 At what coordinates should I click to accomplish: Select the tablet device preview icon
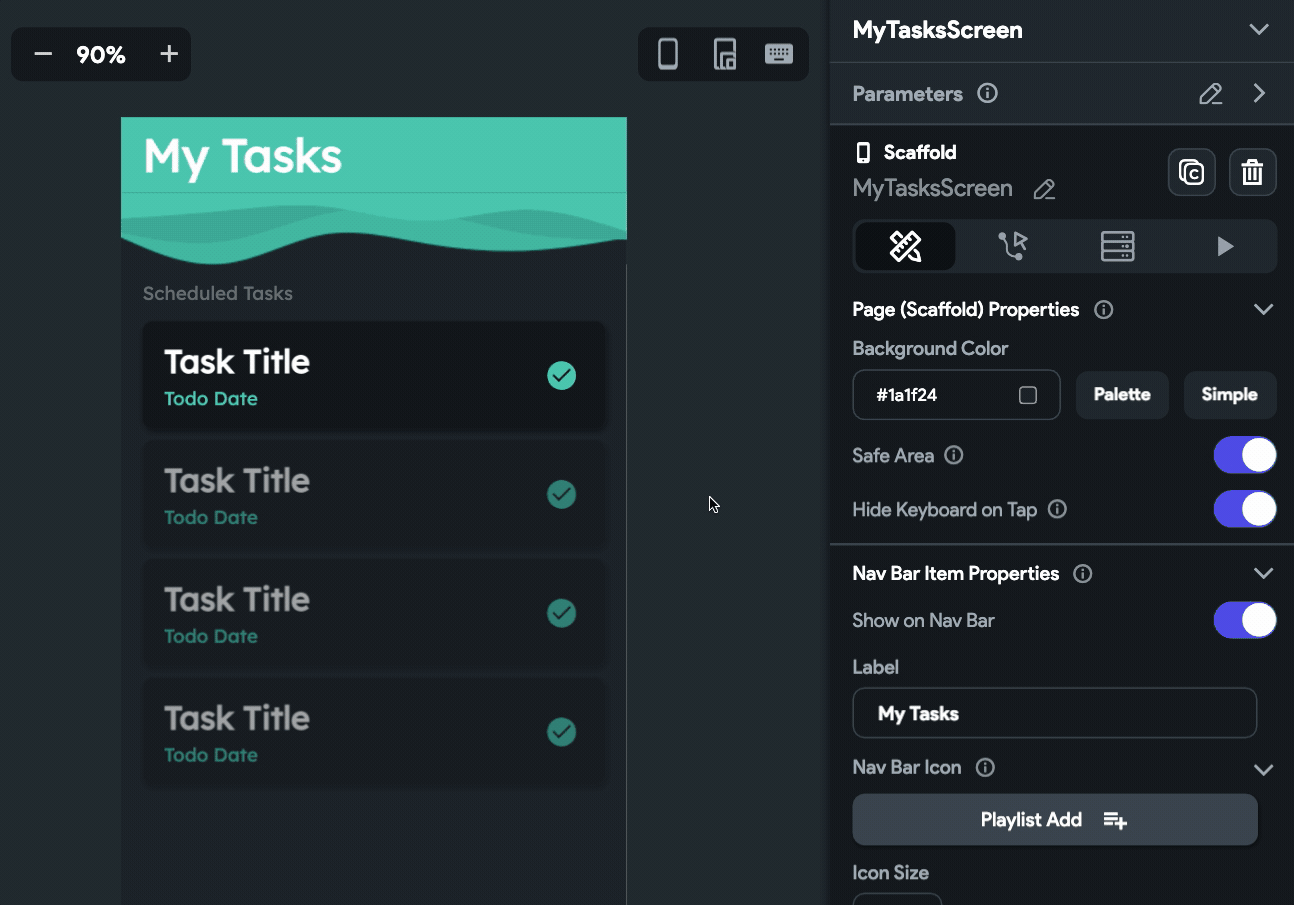pos(724,54)
